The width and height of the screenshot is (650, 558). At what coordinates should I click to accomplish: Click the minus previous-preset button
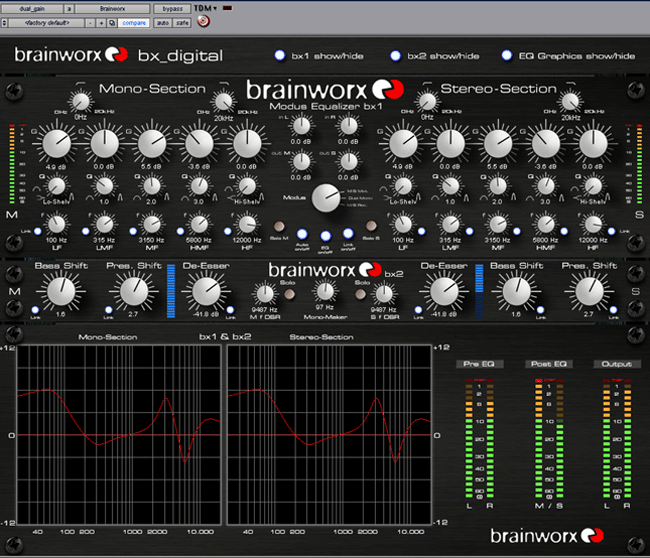pos(90,23)
